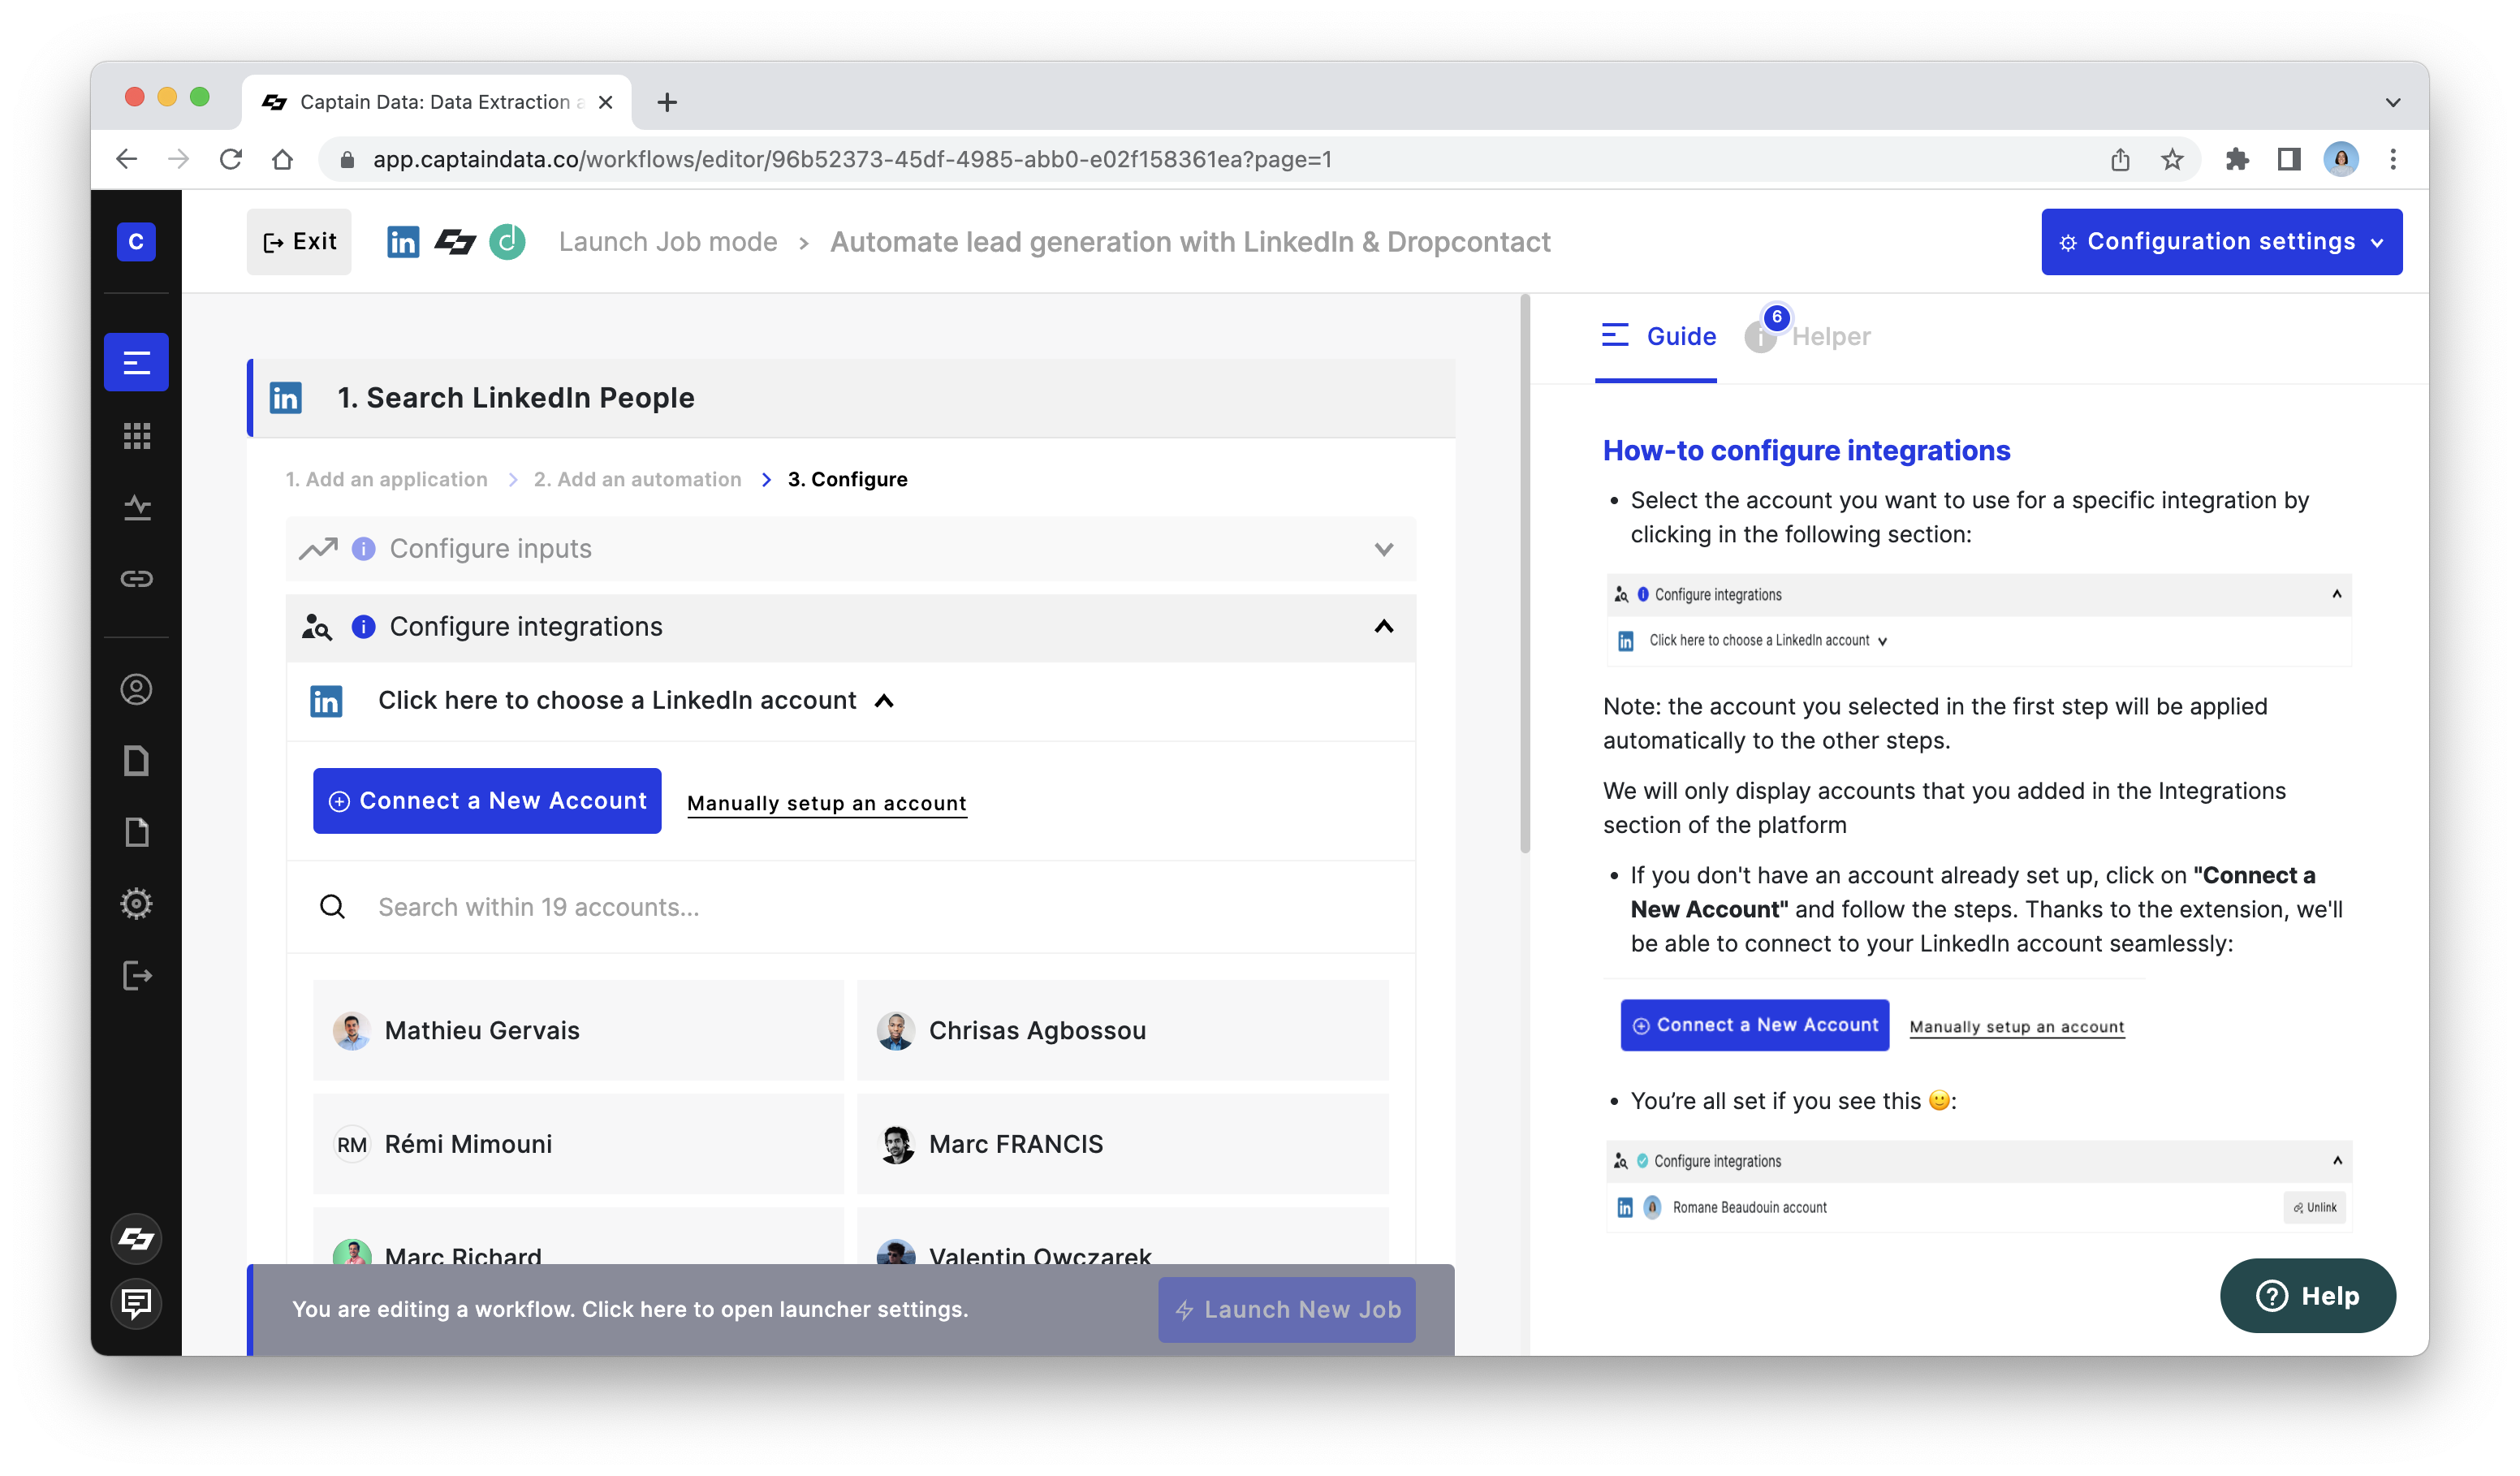This screenshot has width=2520, height=1476.
Task: Click the blue C workspace icon in sidebar
Action: tap(136, 241)
